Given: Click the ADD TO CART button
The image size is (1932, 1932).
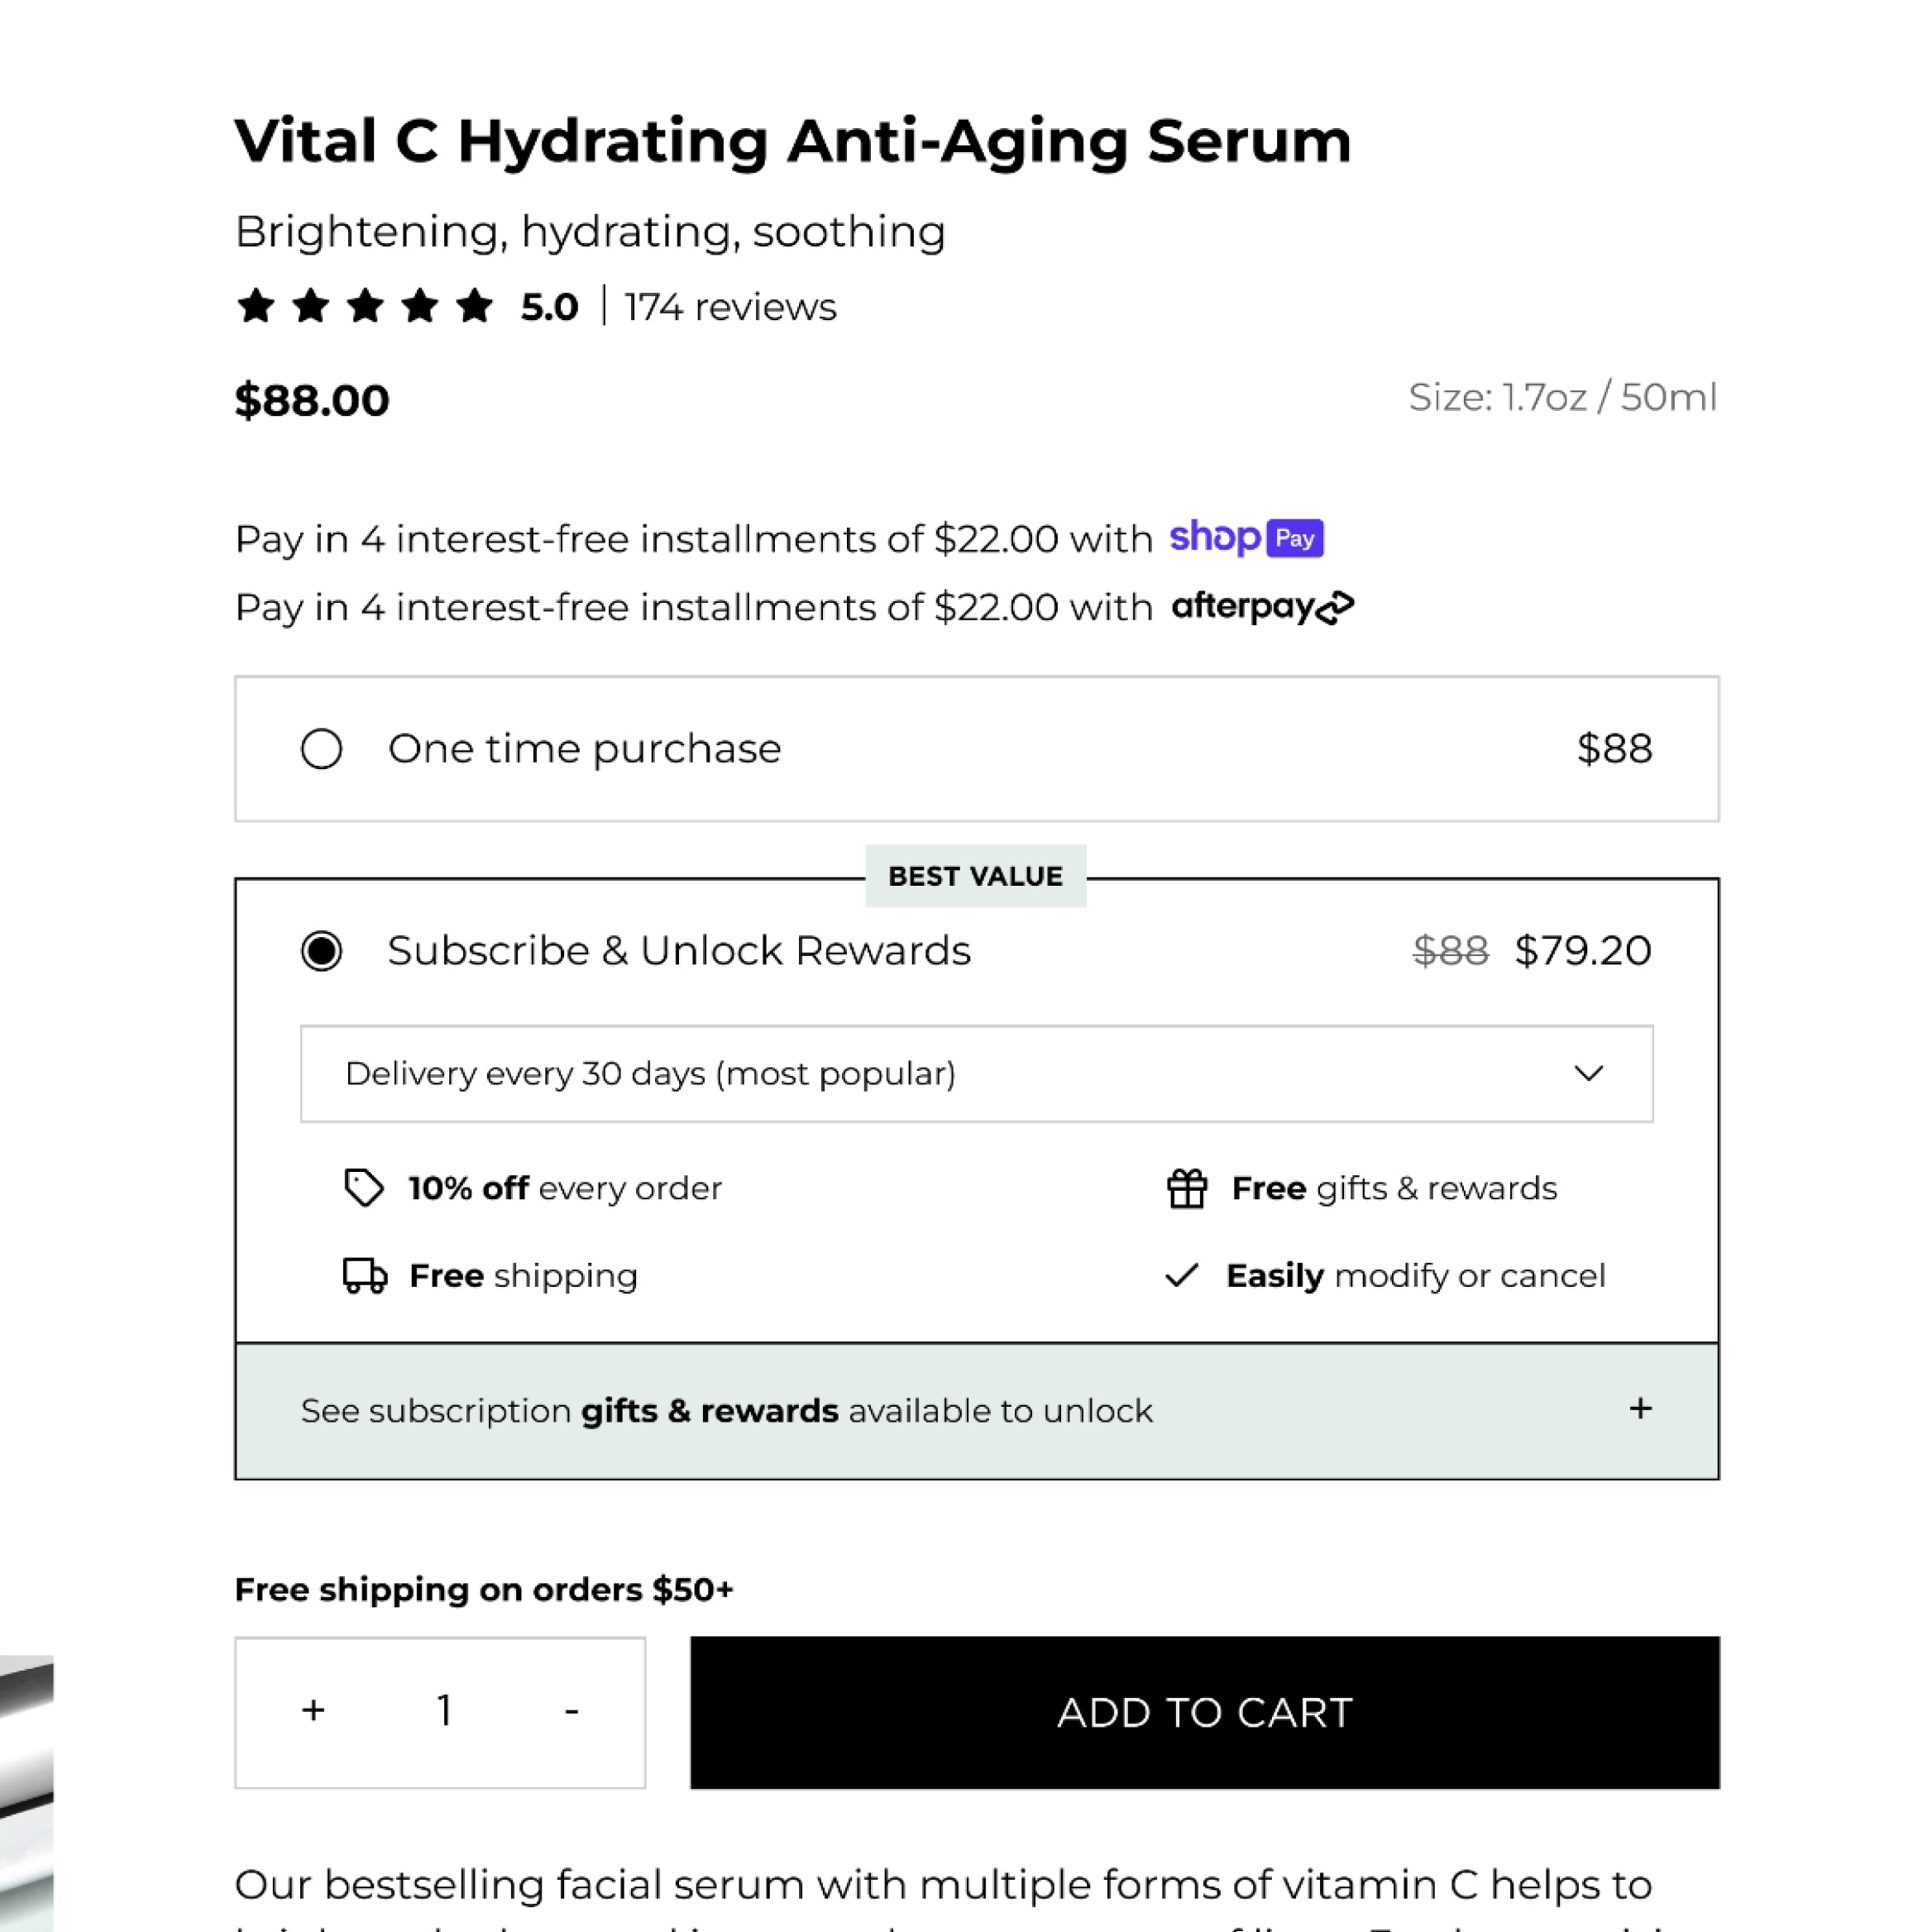Looking at the screenshot, I should click(1204, 1712).
